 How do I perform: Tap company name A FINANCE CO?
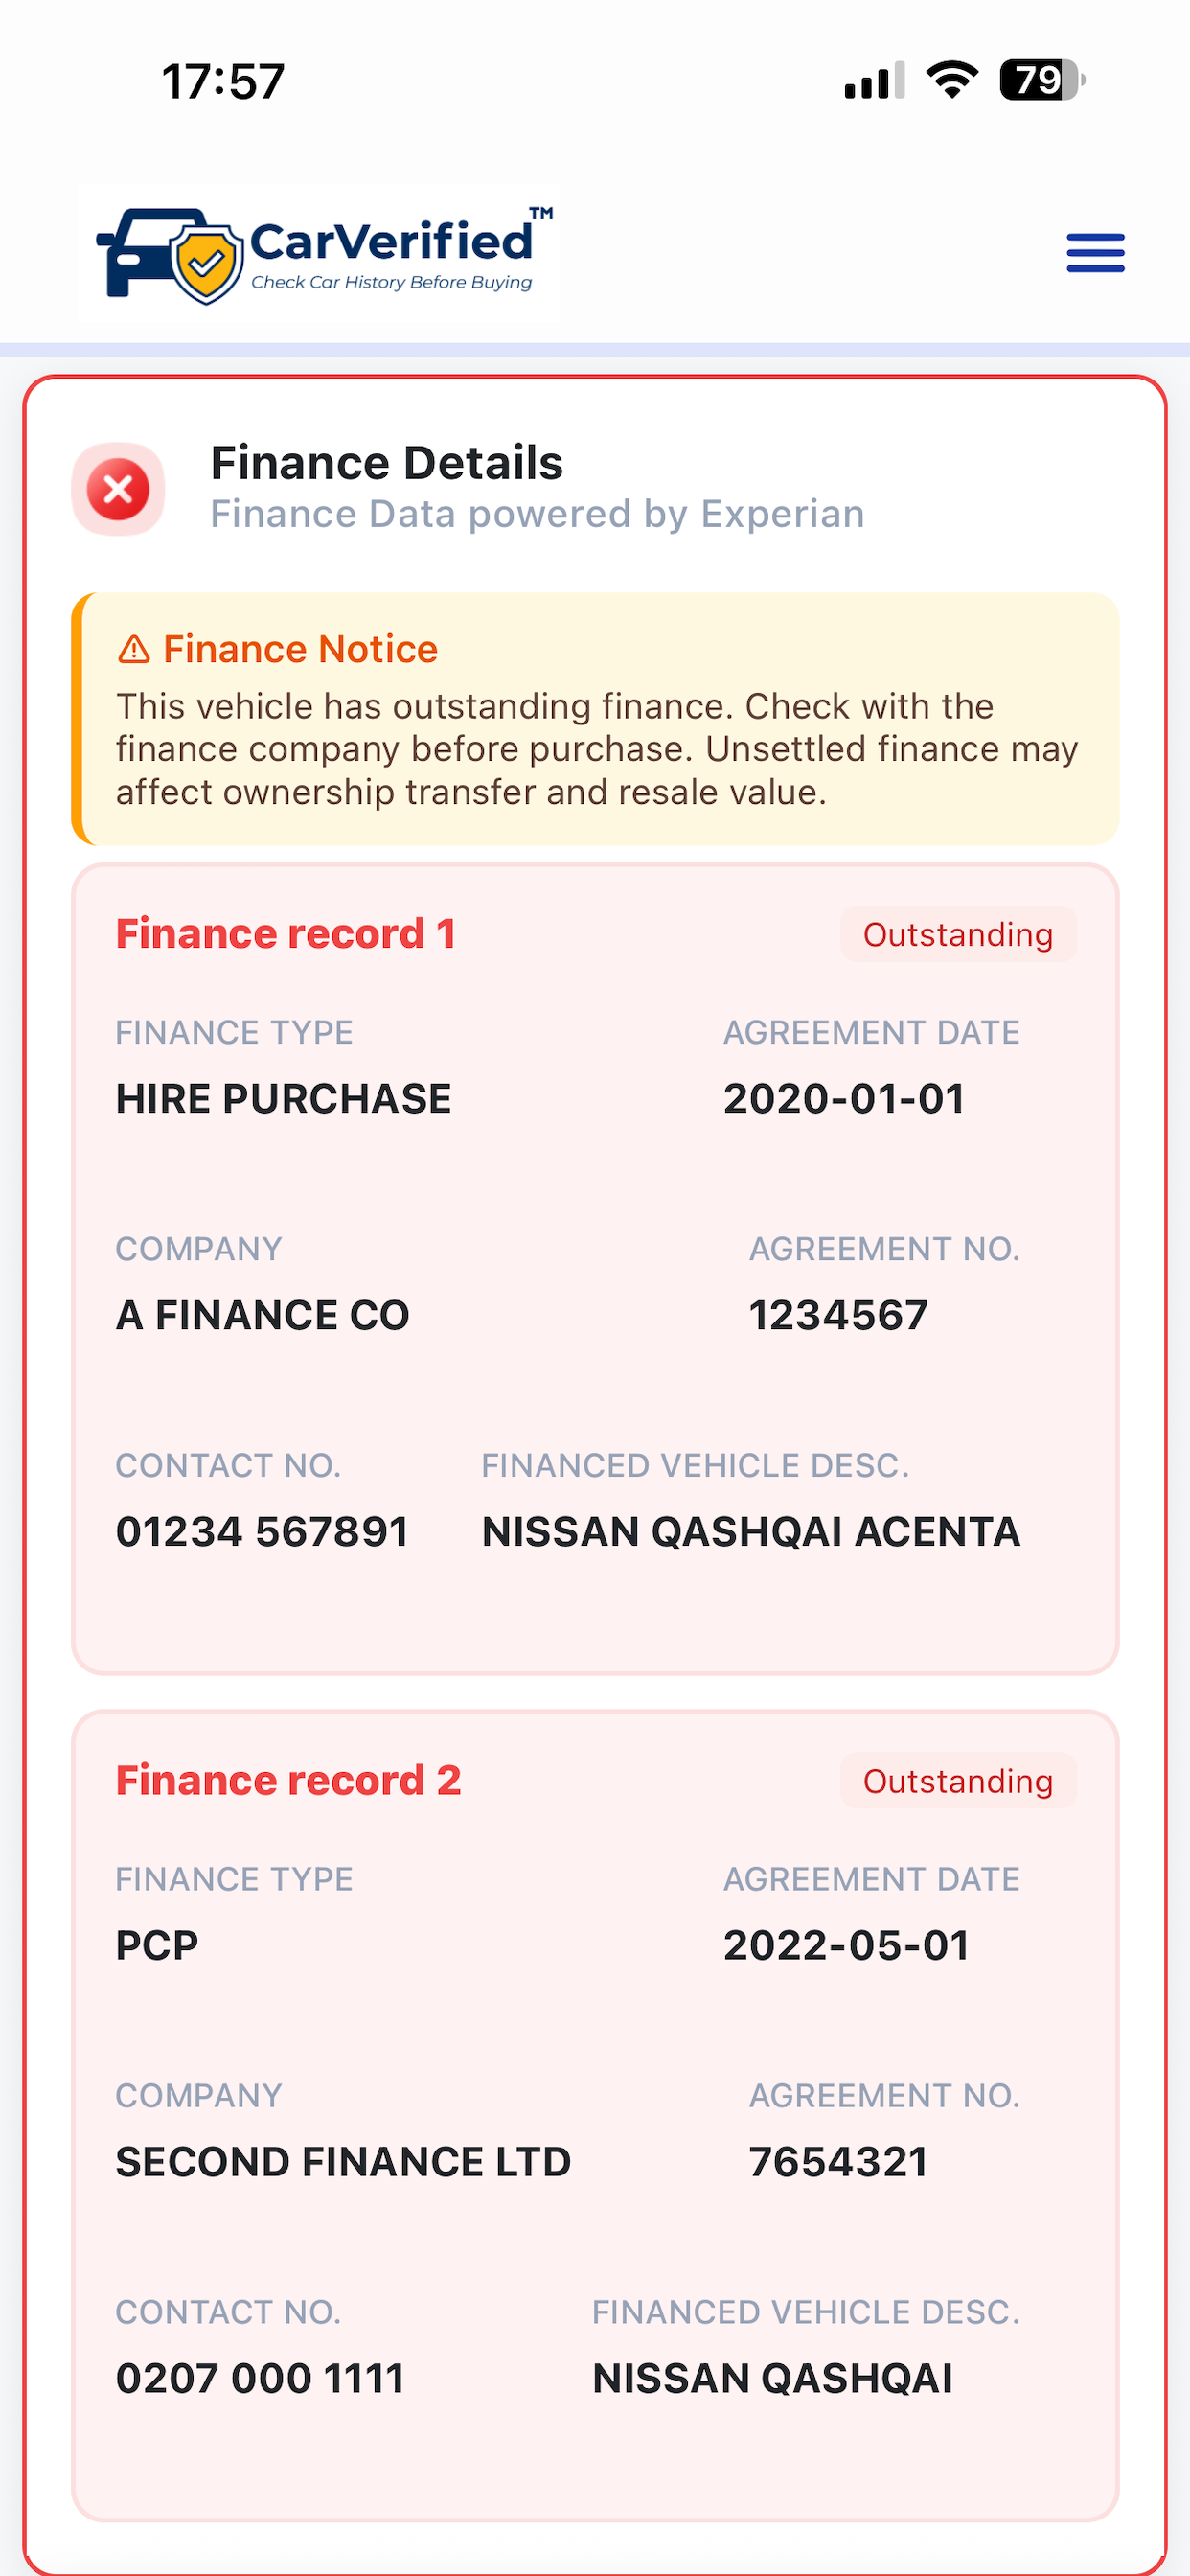pyautogui.click(x=263, y=1315)
